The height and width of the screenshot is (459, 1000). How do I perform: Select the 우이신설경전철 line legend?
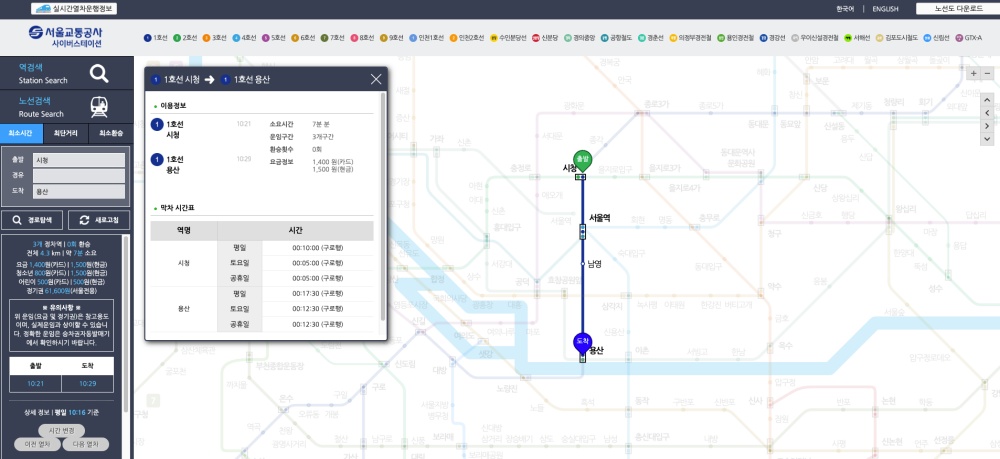pos(815,38)
